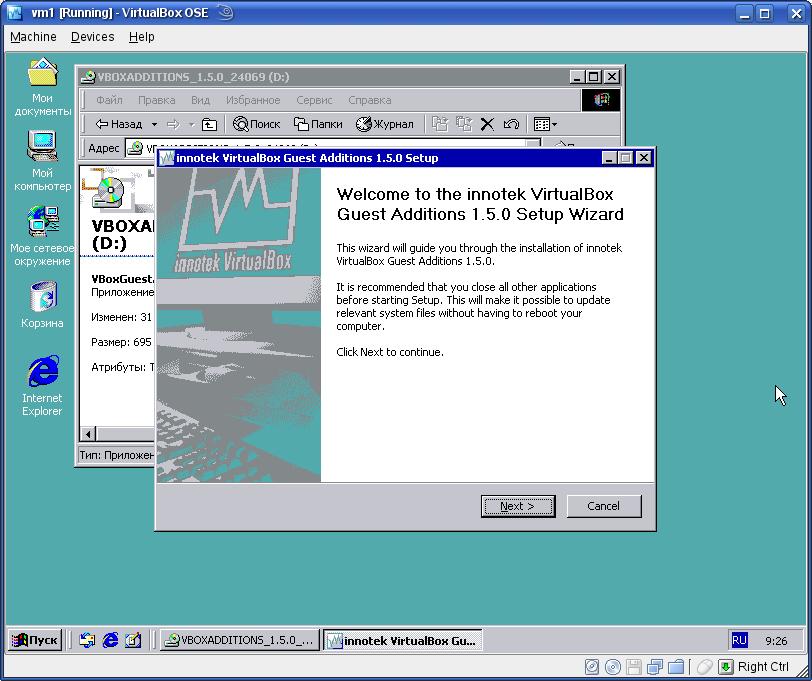Click Next in the Guest Additions setup
The image size is (812, 681).
517,506
